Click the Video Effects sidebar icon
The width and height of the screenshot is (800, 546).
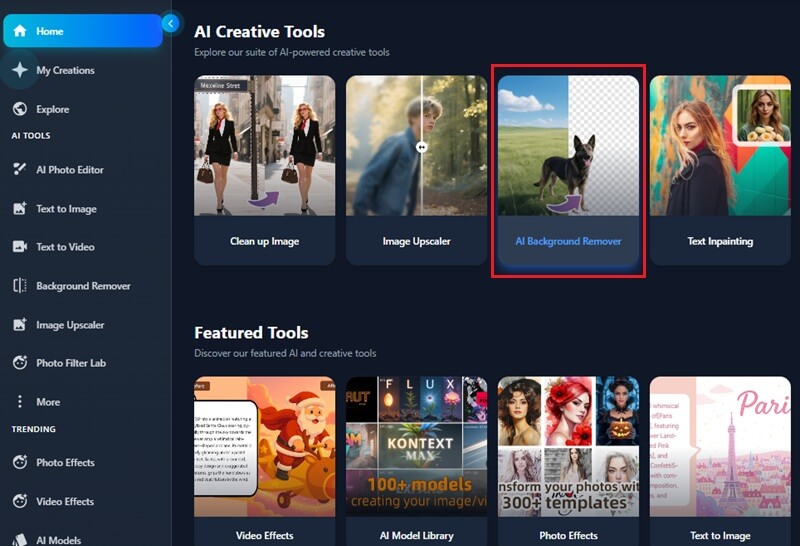click(20, 501)
